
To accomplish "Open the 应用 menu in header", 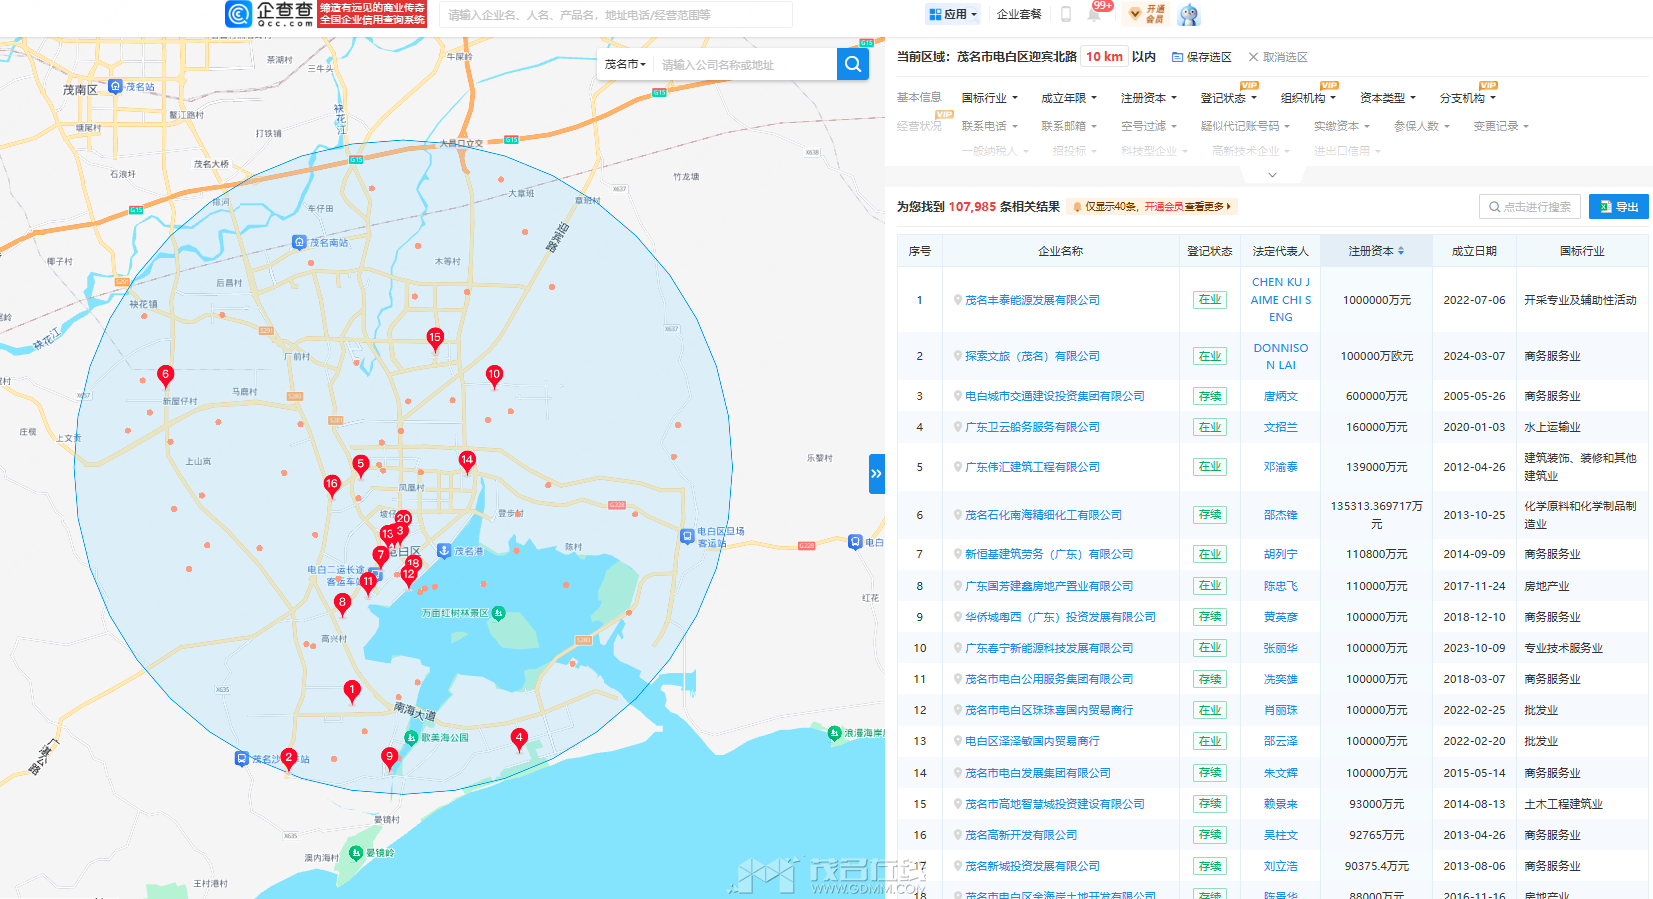I will pos(953,14).
